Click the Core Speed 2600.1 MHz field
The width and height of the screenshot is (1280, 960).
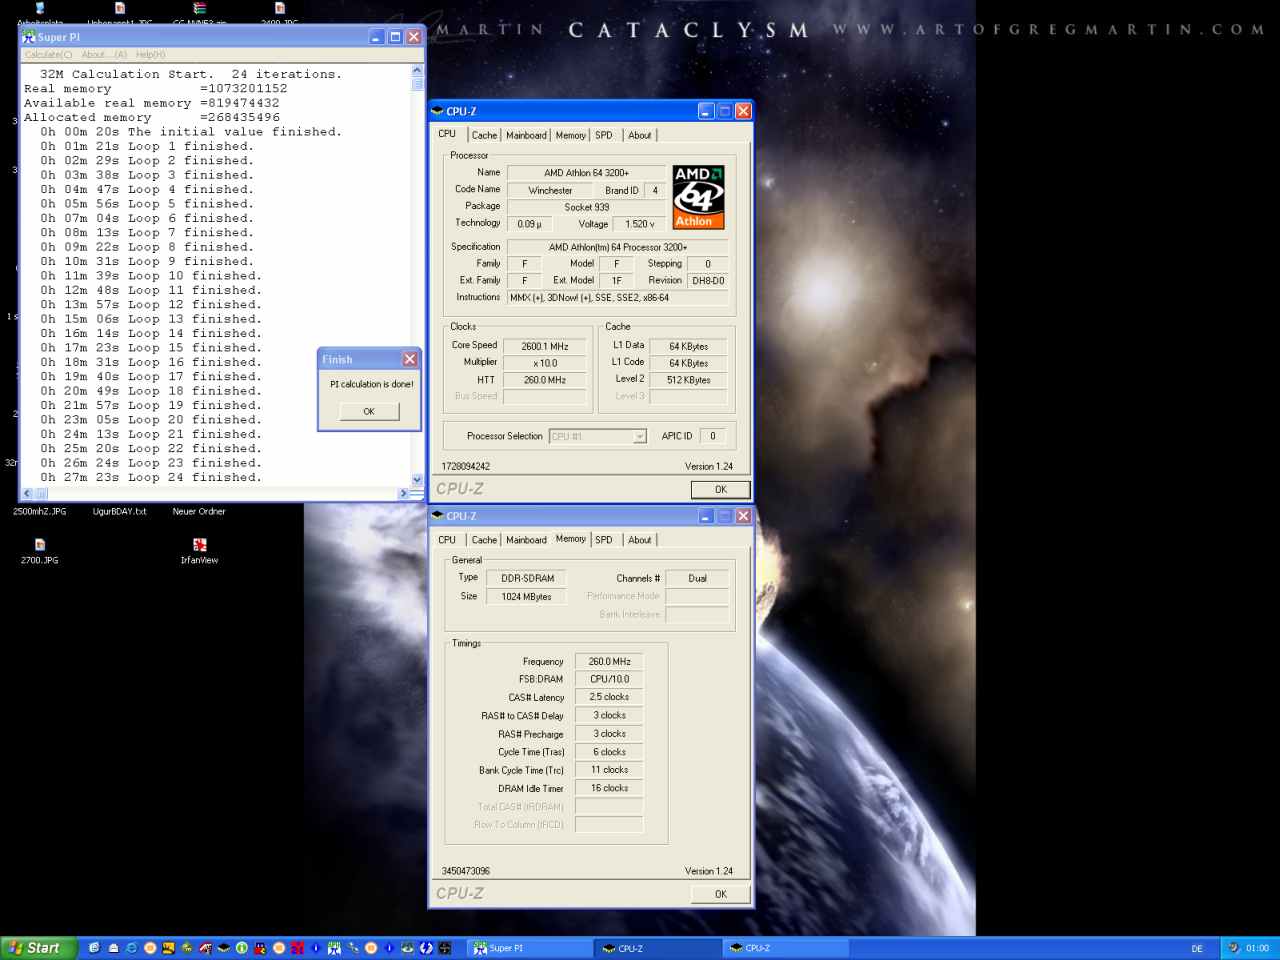tap(545, 346)
